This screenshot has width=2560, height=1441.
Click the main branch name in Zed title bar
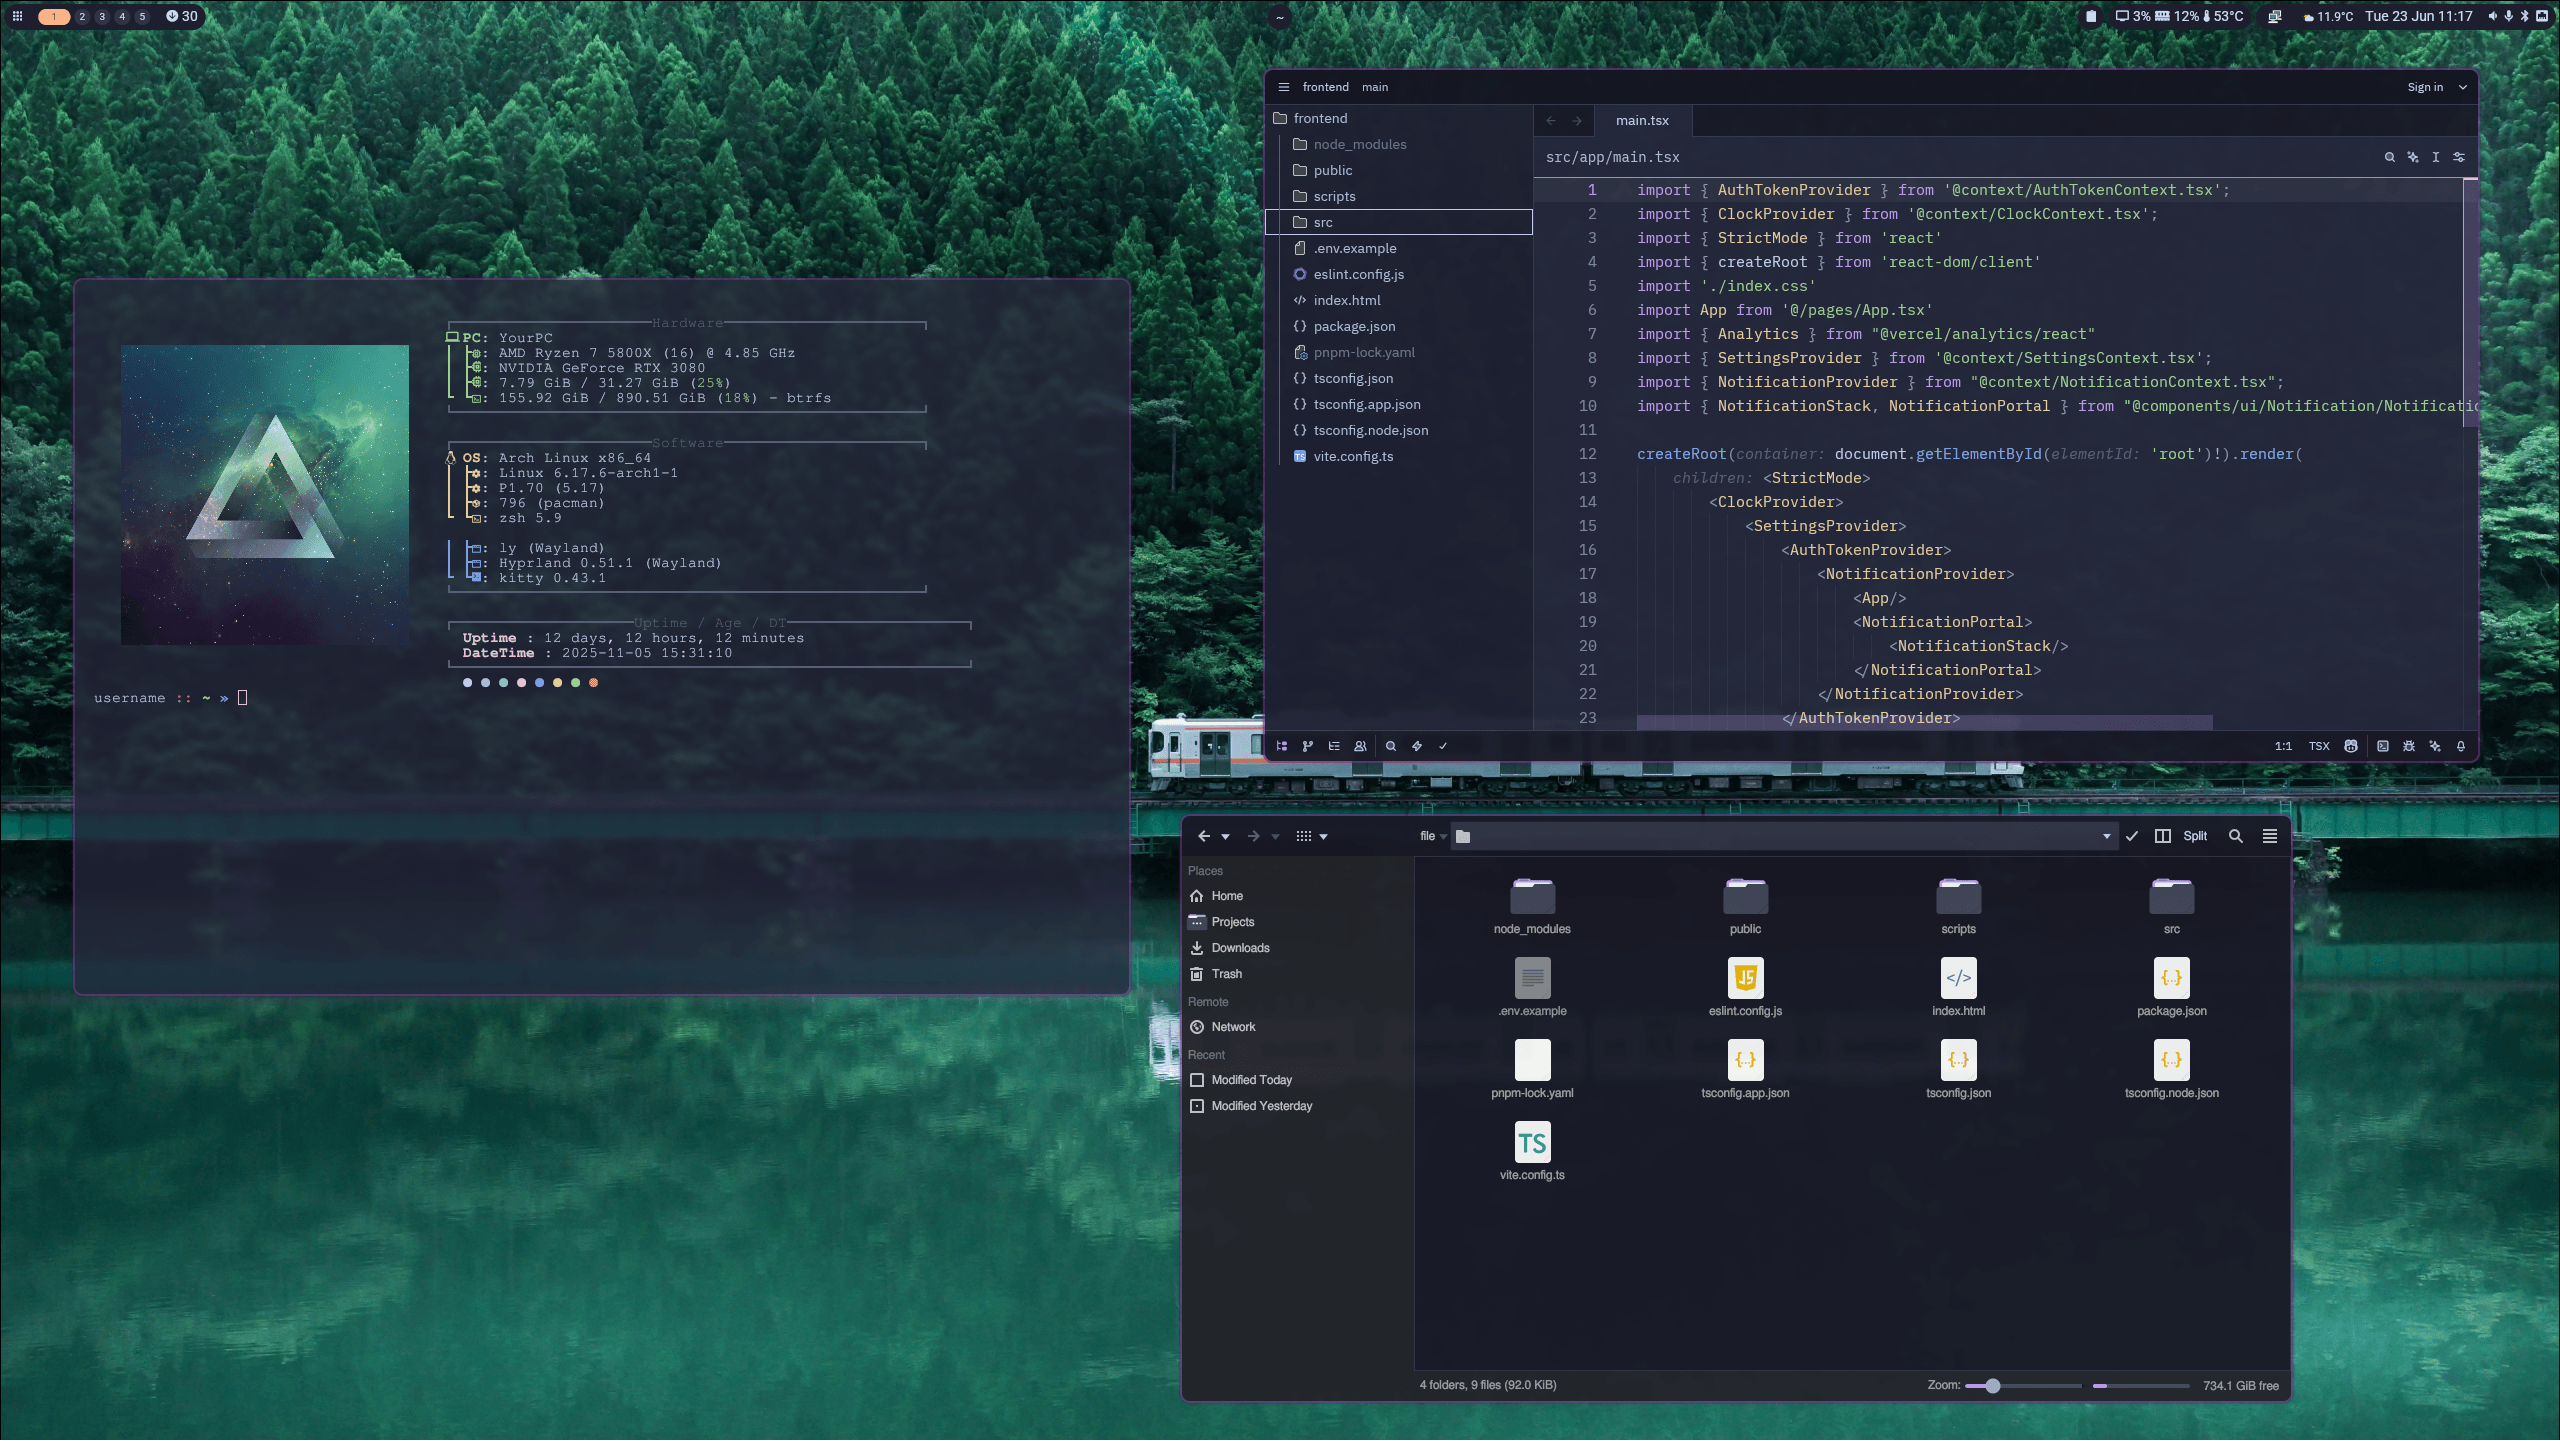[1375, 87]
